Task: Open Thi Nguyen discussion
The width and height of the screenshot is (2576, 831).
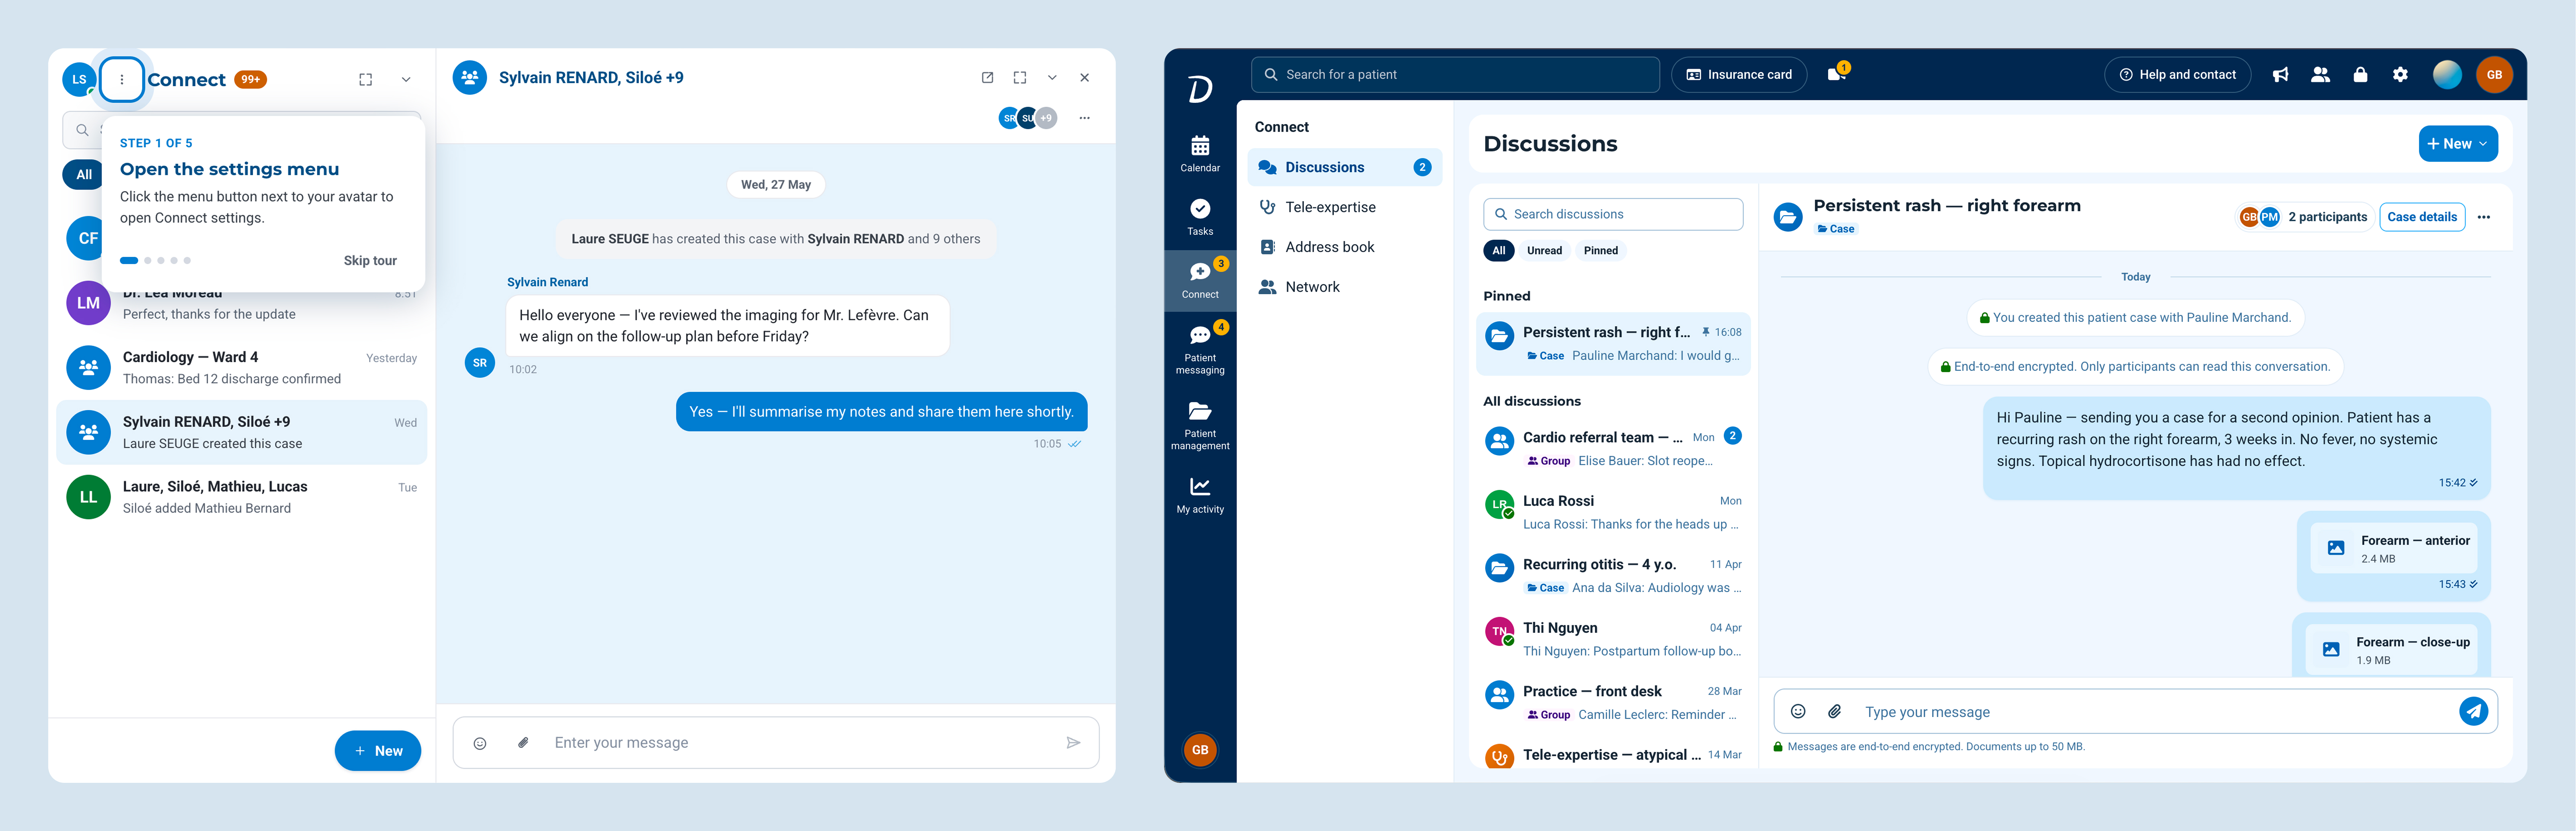Action: (1613, 639)
